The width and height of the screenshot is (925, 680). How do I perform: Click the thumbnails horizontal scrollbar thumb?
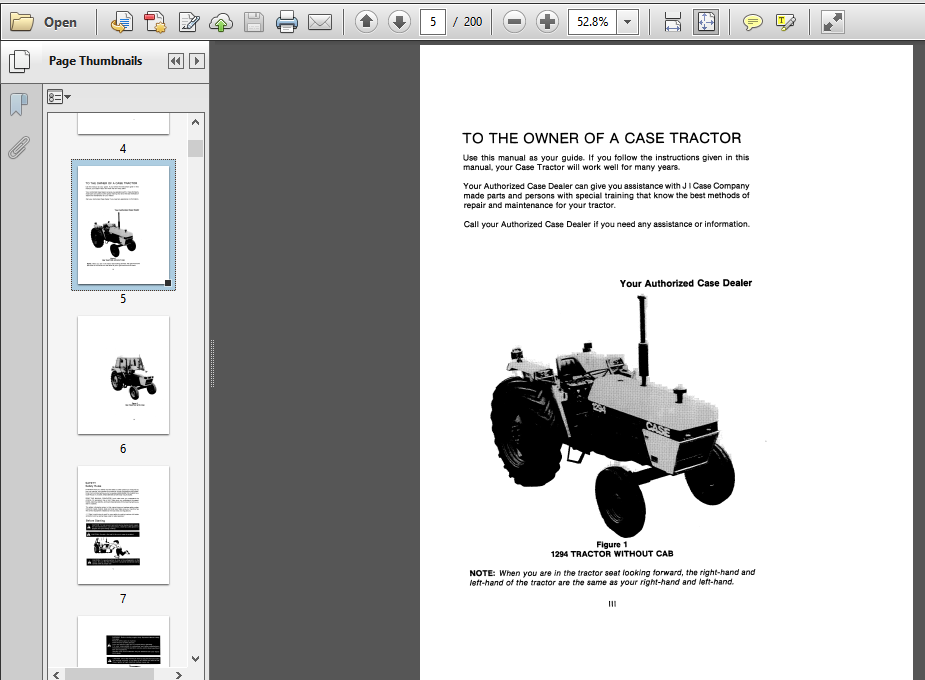point(110,675)
